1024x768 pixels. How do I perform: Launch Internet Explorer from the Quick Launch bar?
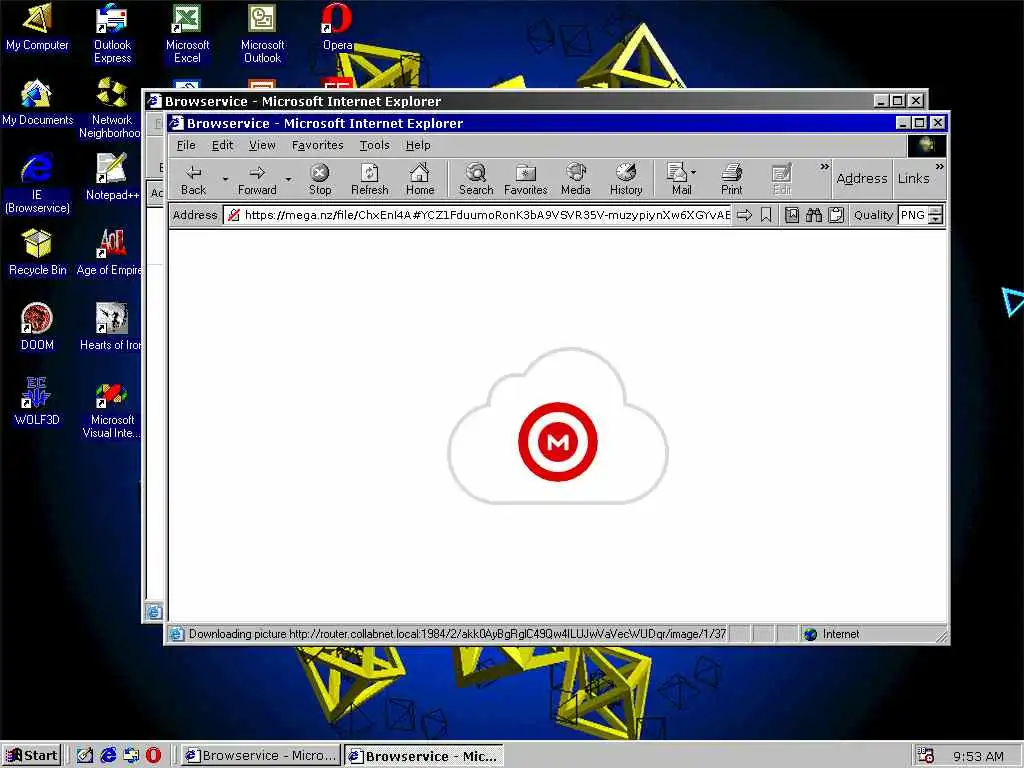[x=108, y=755]
